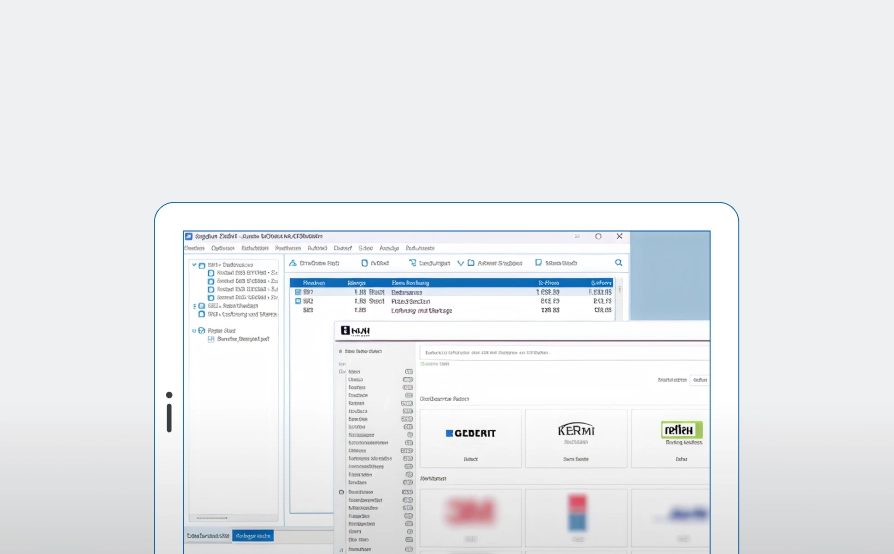This screenshot has height=554, width=894.
Task: Collapse the first root node in the tree
Action: tap(194, 265)
